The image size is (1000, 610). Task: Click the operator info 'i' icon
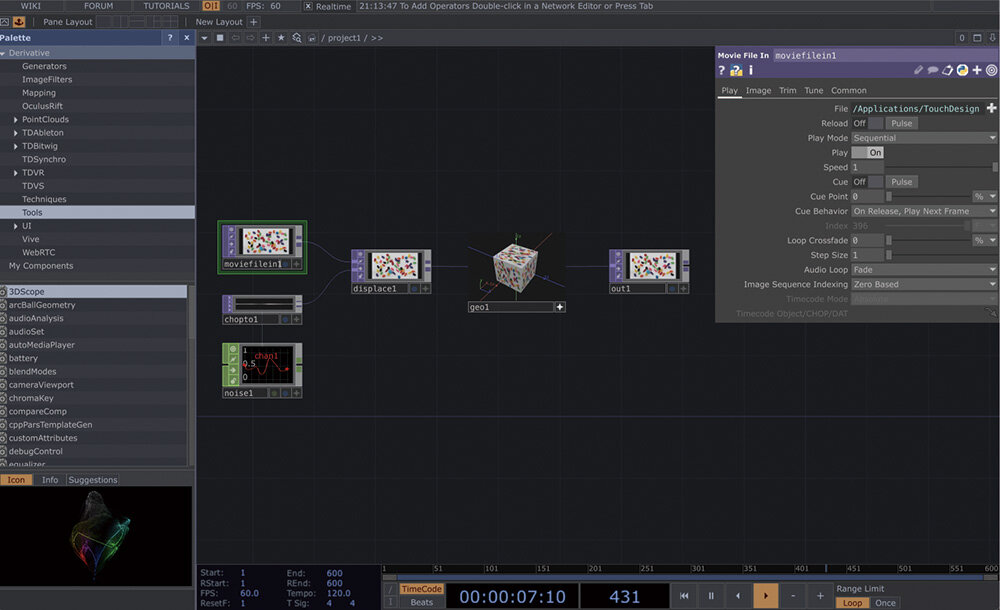click(x=751, y=71)
